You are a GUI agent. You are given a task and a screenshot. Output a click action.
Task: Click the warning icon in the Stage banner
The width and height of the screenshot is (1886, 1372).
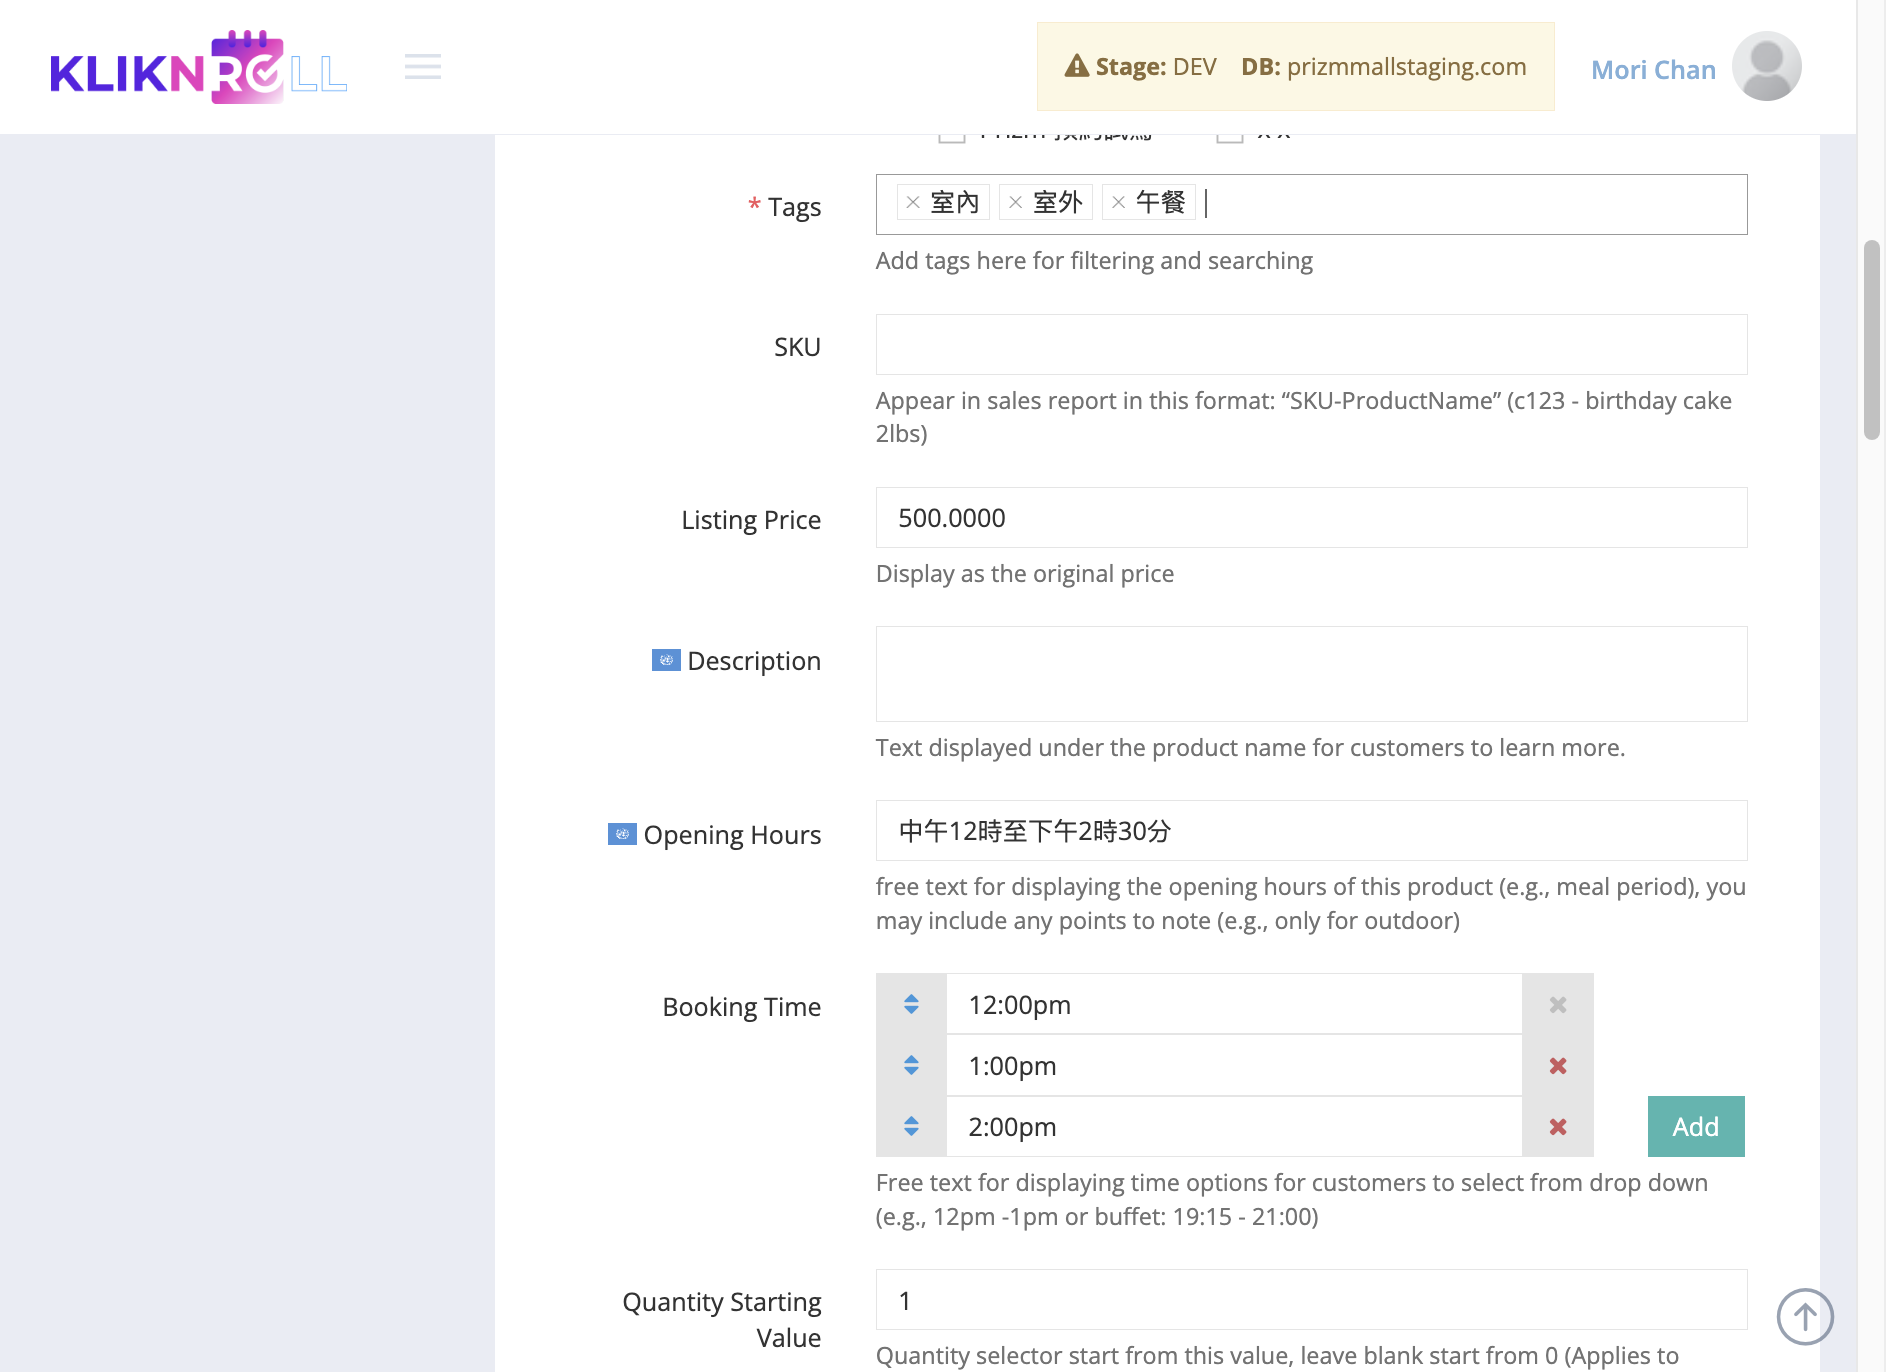[1076, 66]
